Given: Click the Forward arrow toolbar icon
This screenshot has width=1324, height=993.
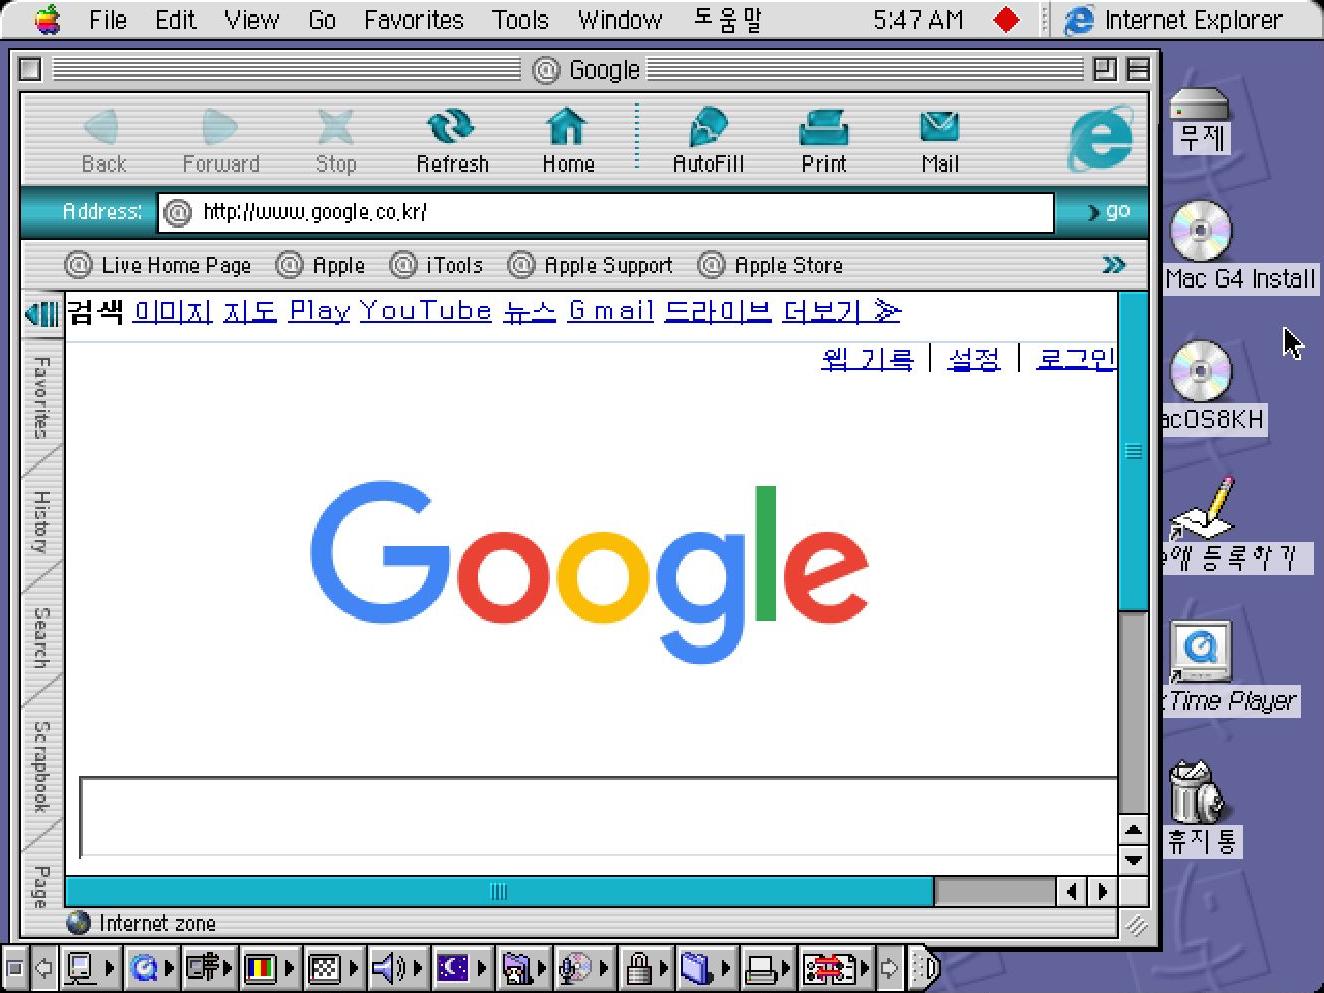Looking at the screenshot, I should click(219, 128).
